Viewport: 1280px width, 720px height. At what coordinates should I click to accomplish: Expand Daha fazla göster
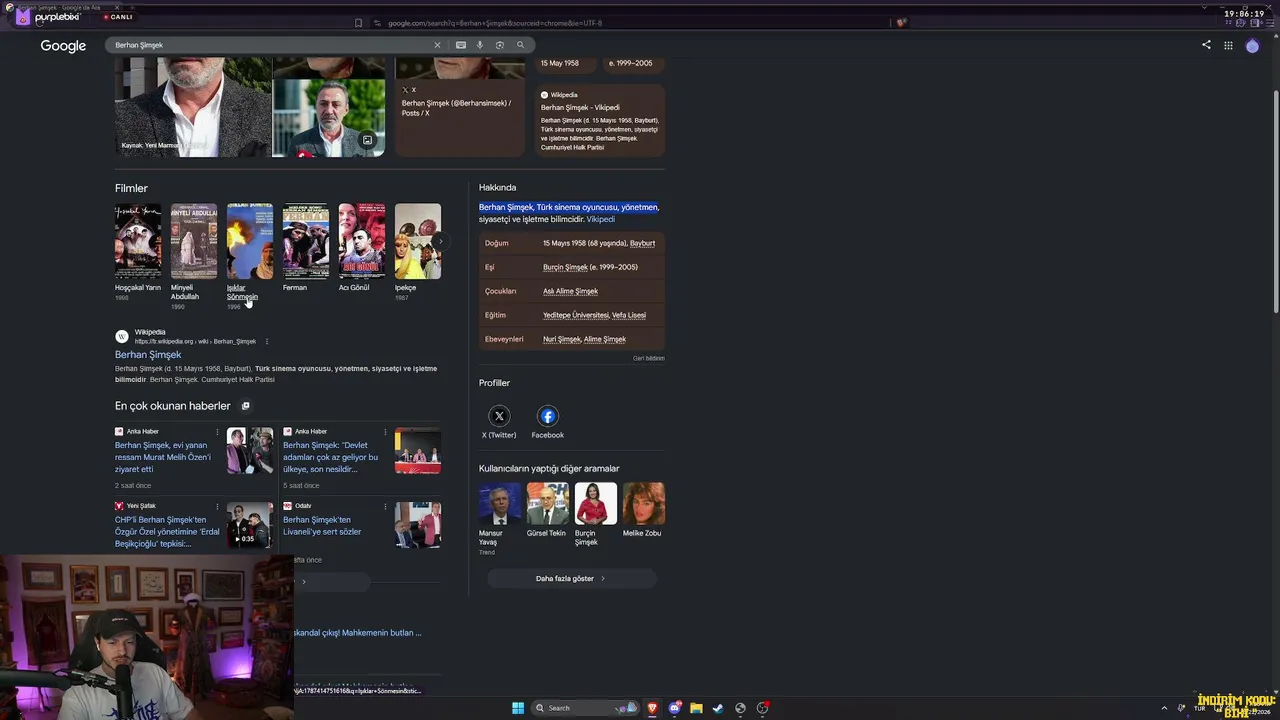point(571,578)
